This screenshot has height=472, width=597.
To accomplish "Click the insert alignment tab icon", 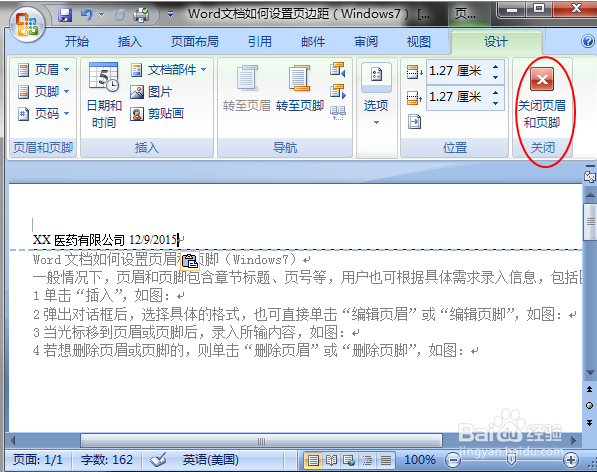I will point(414,122).
